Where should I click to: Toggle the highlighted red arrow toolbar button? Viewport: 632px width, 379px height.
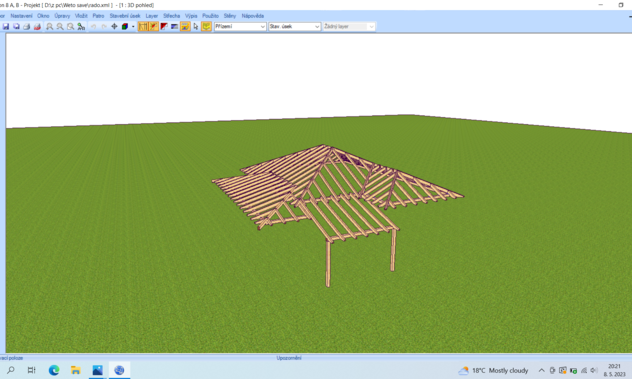tap(154, 27)
